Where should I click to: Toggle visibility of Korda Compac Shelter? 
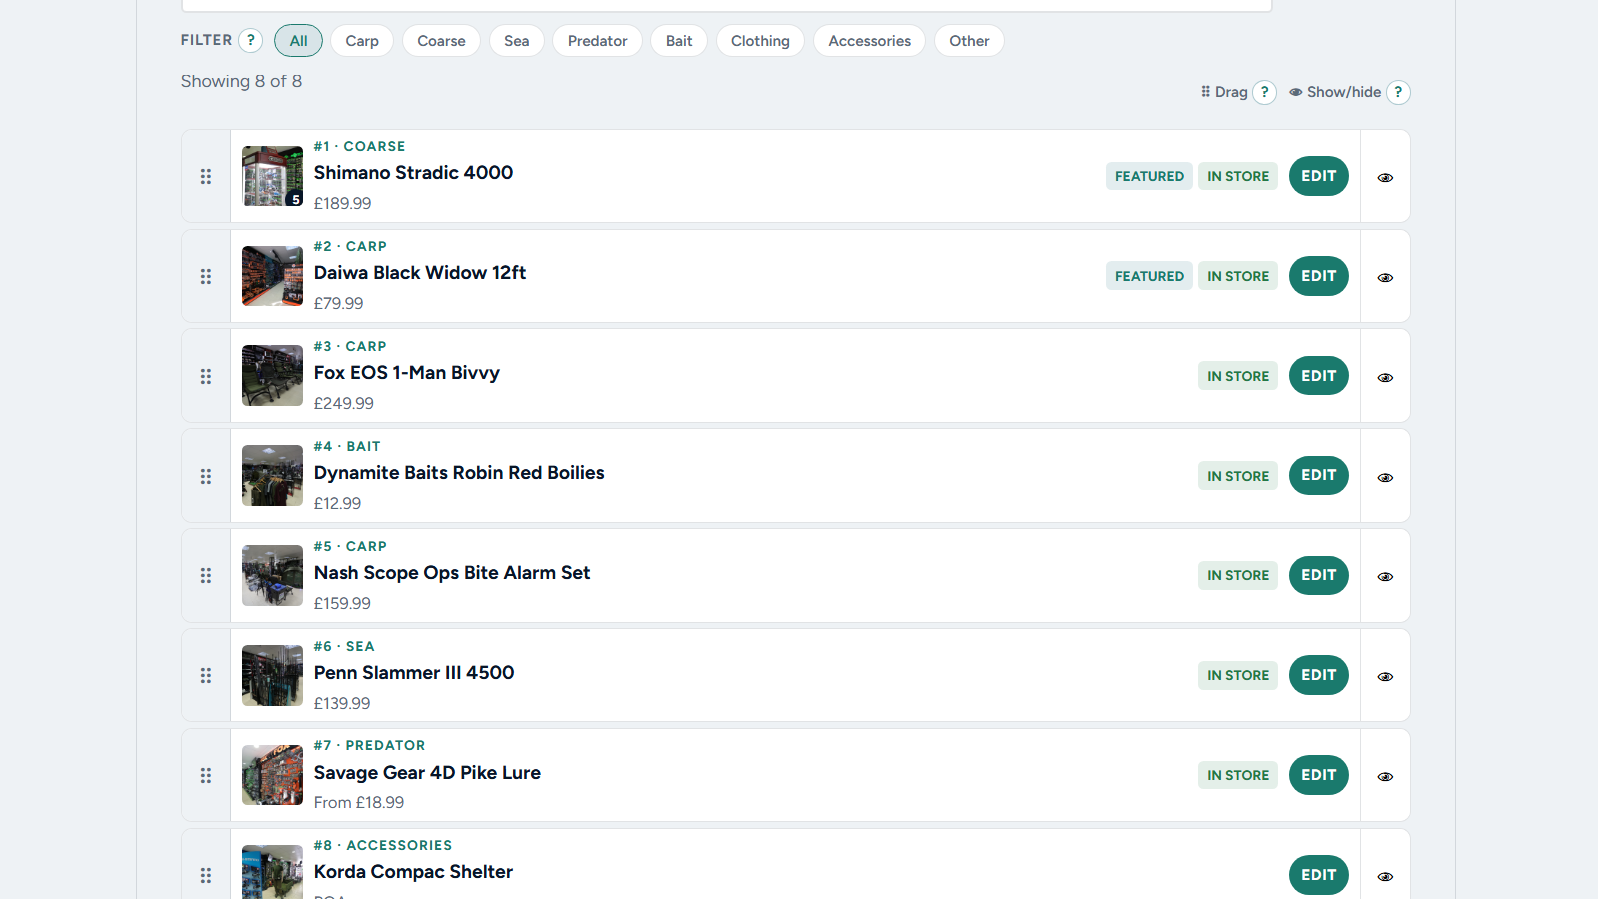click(1385, 876)
